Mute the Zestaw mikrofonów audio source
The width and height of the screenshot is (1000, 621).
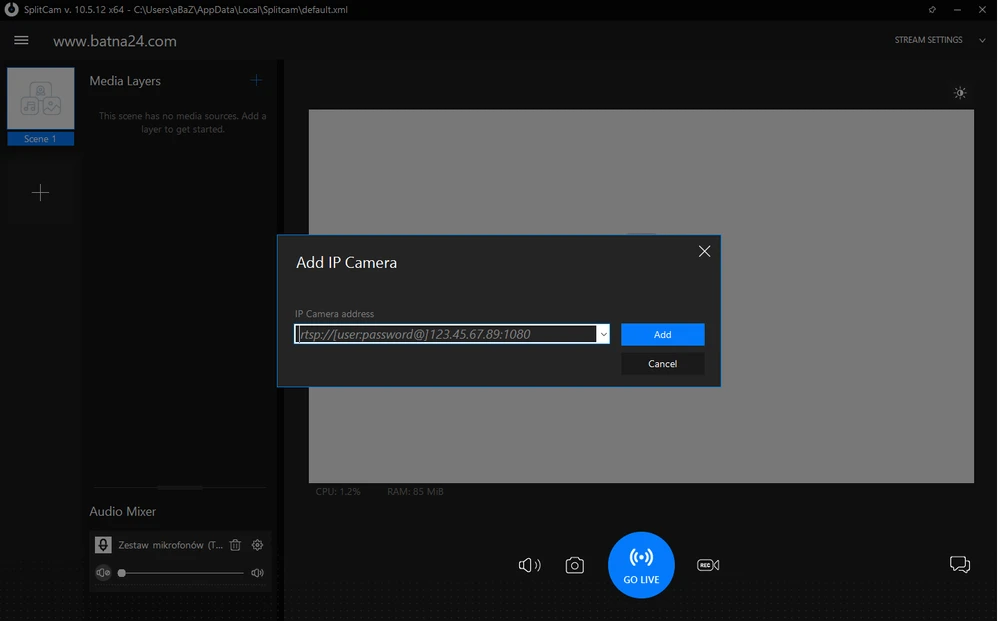103,572
